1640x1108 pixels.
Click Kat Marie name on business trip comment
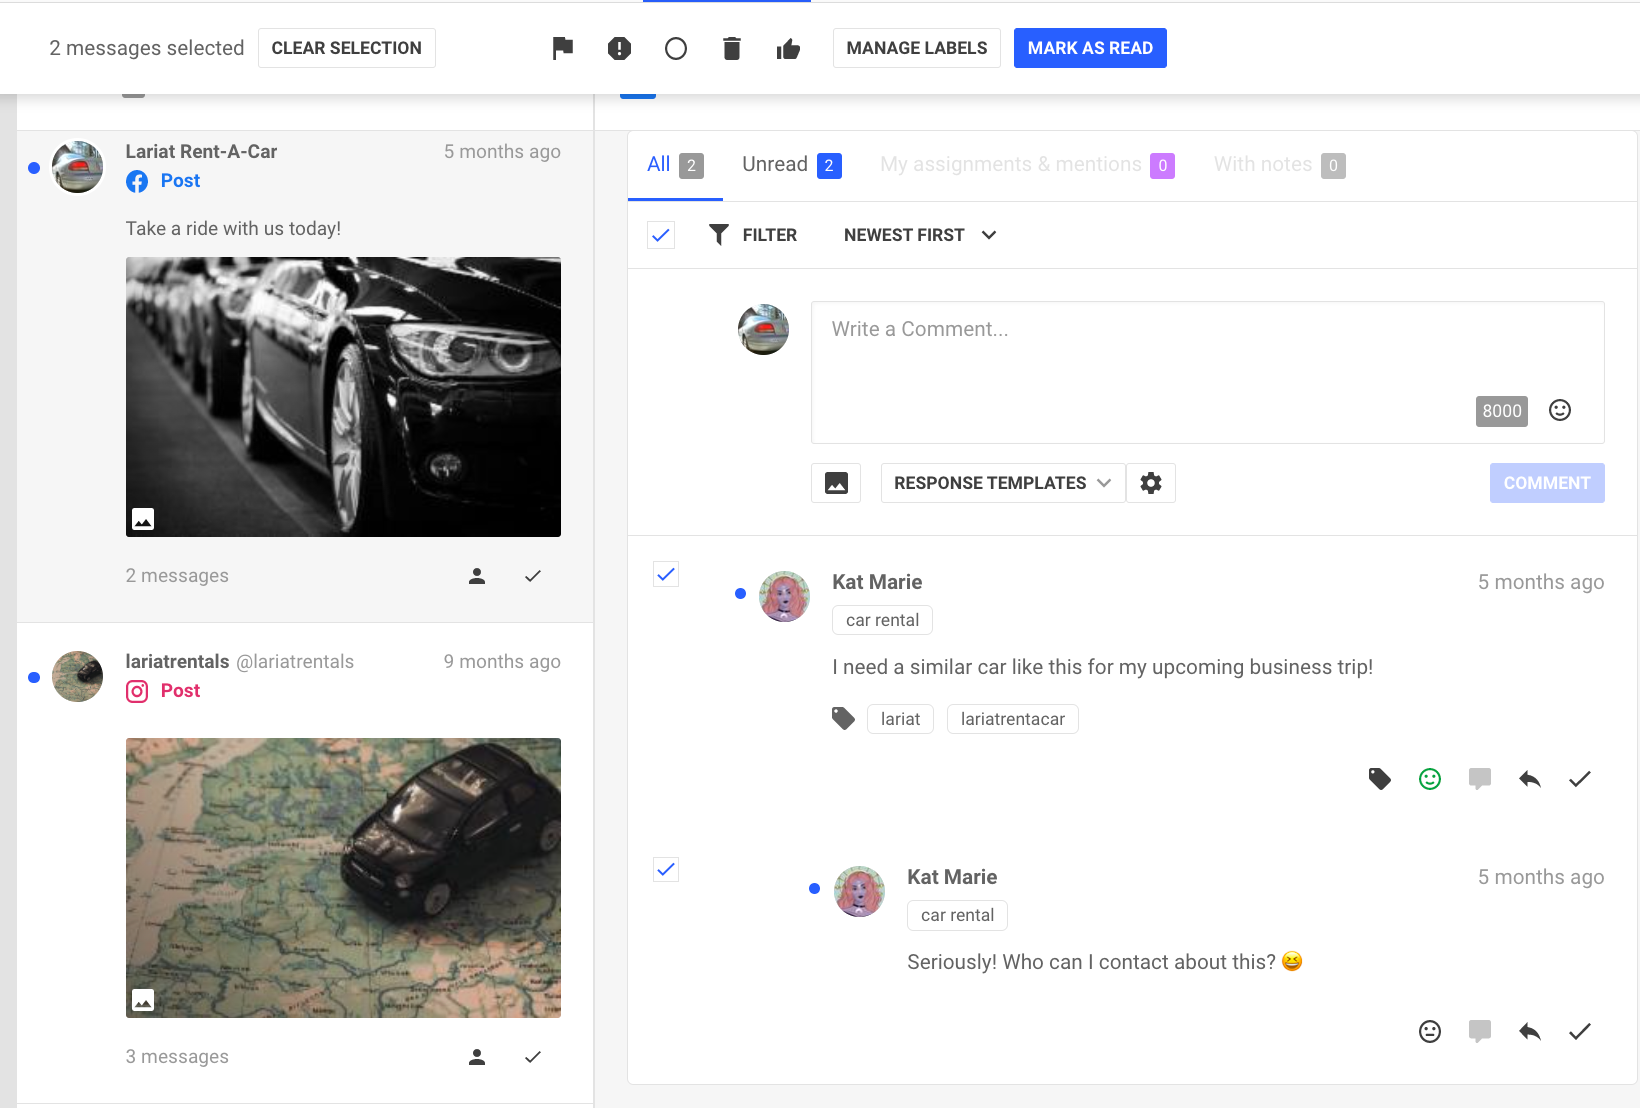point(877,582)
